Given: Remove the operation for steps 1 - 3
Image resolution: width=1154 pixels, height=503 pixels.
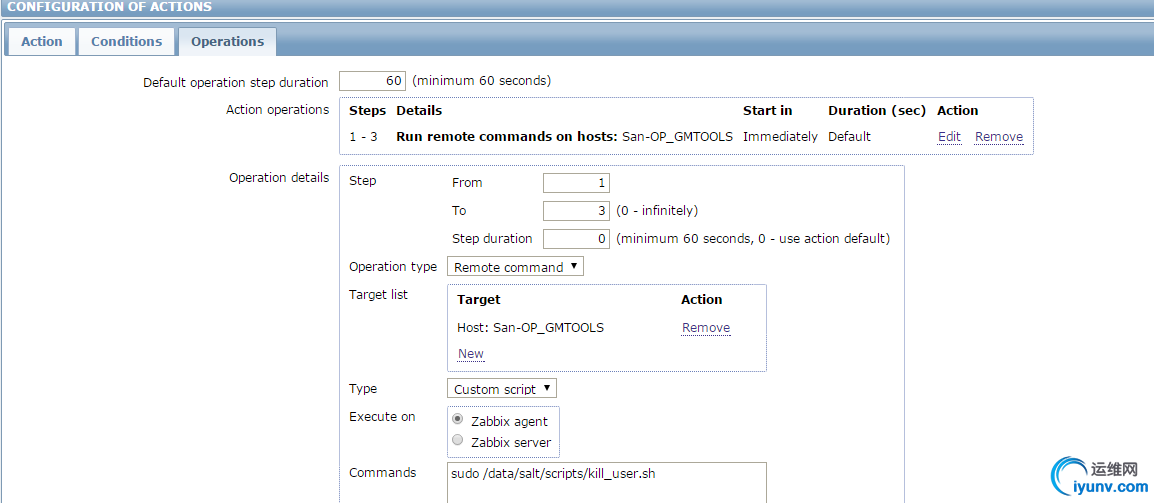Looking at the screenshot, I should (998, 137).
